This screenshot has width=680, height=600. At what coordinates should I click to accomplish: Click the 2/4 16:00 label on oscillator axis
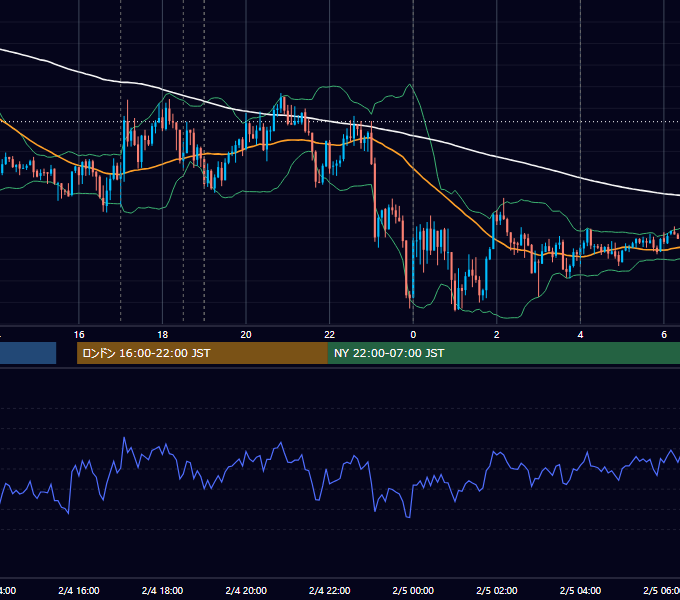click(x=79, y=590)
